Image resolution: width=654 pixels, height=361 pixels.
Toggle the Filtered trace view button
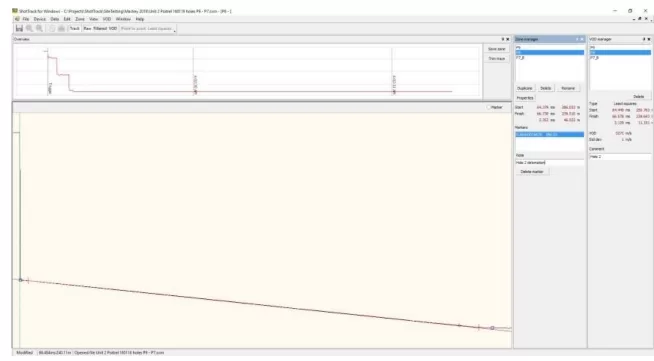point(100,28)
